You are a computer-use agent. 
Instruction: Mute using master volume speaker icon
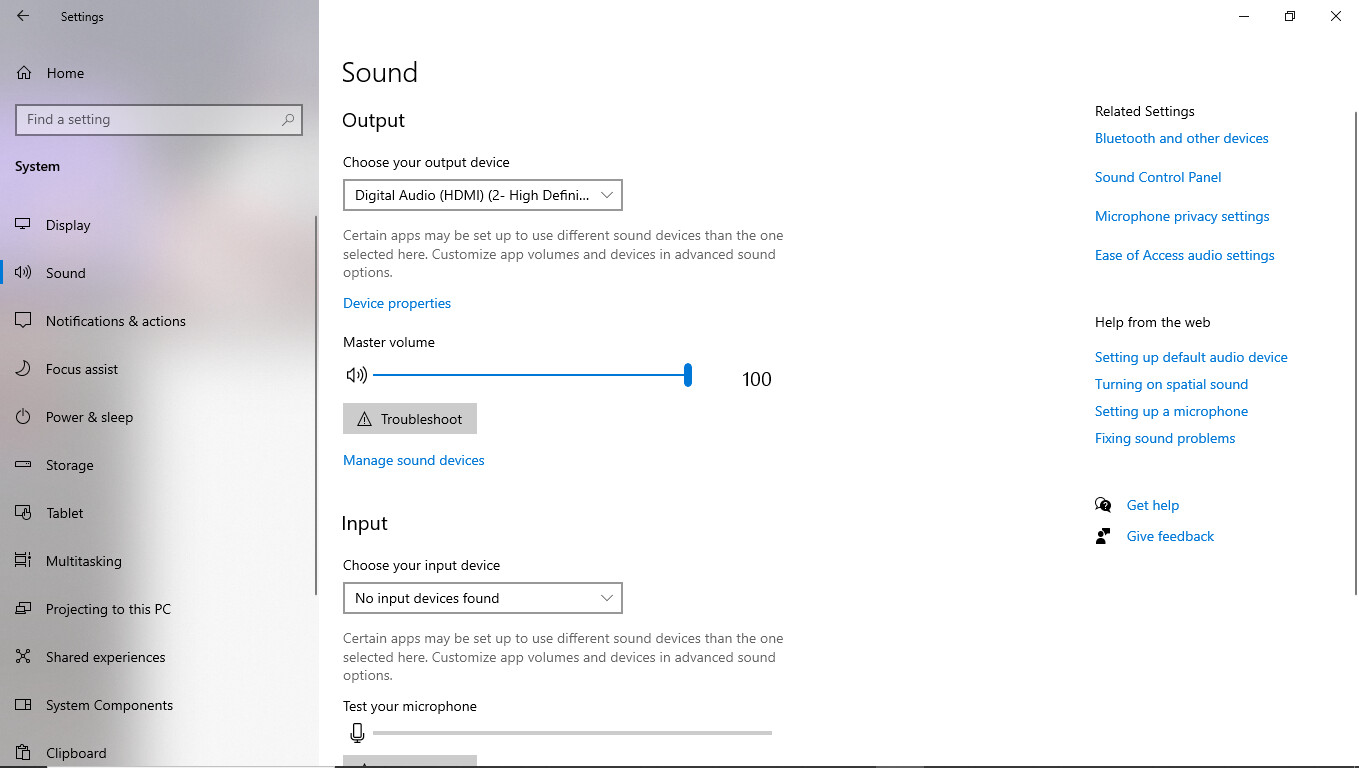coord(356,375)
